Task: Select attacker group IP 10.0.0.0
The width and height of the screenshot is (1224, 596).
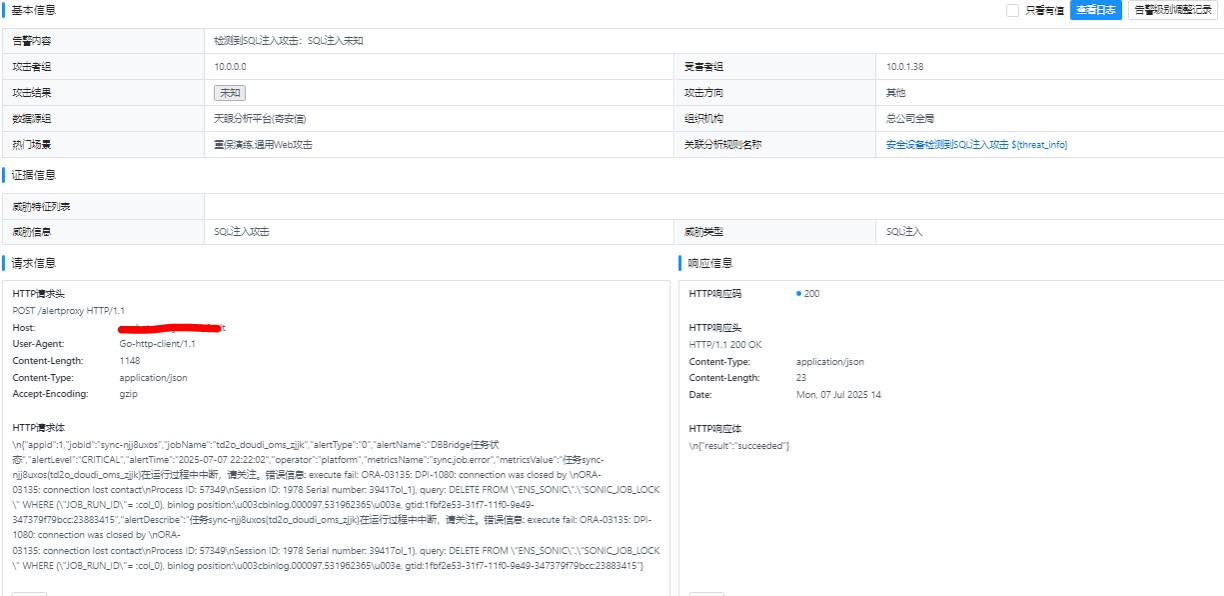Action: (x=230, y=67)
